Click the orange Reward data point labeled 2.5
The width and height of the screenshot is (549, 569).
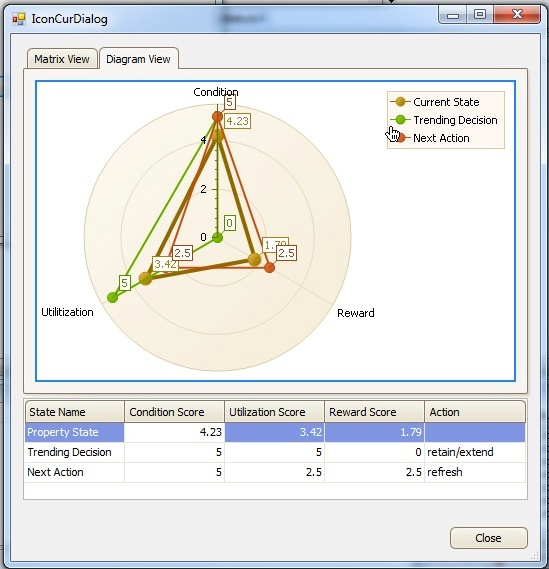click(x=270, y=267)
